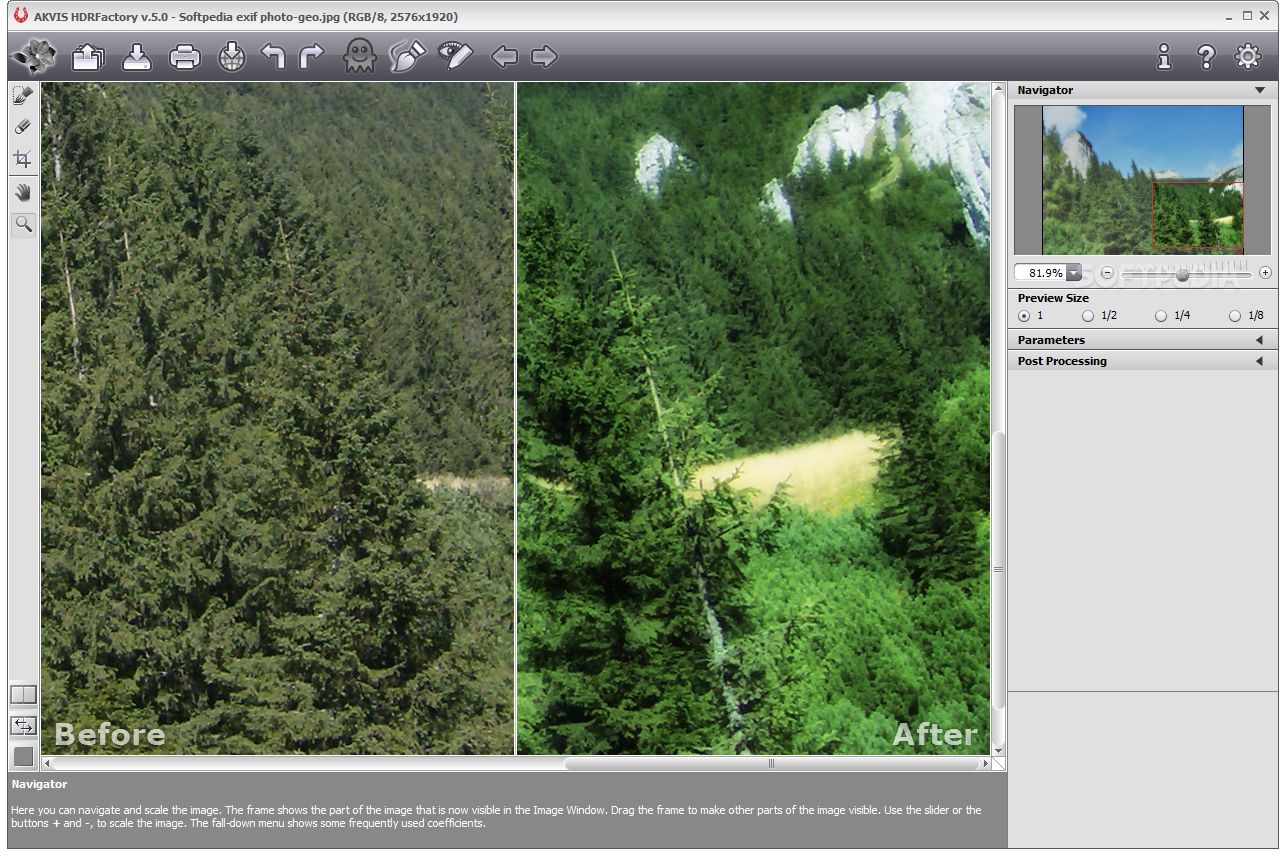This screenshot has width=1286, height=856.
Task: Select Preview Size 1/4 radio button
Action: [1161, 316]
